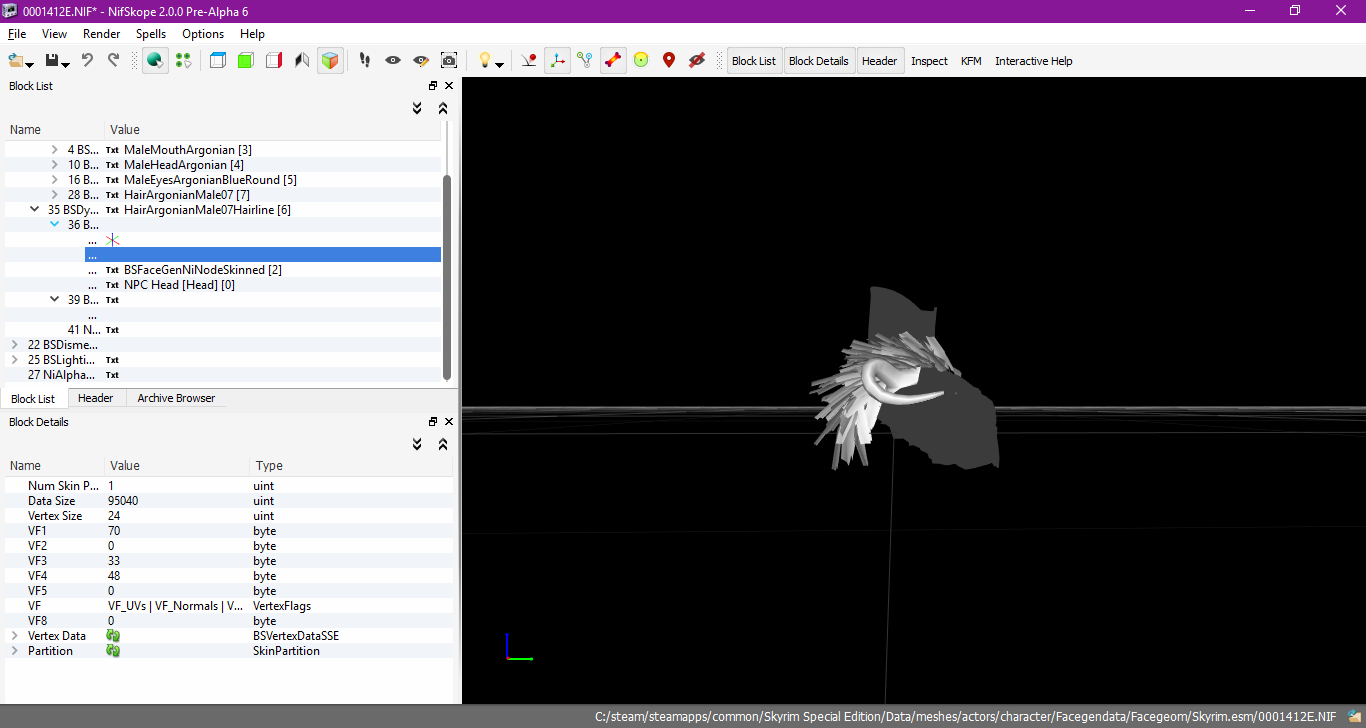The height and width of the screenshot is (728, 1366).
Task: Toggle Block List panel toolbar button
Action: click(754, 61)
